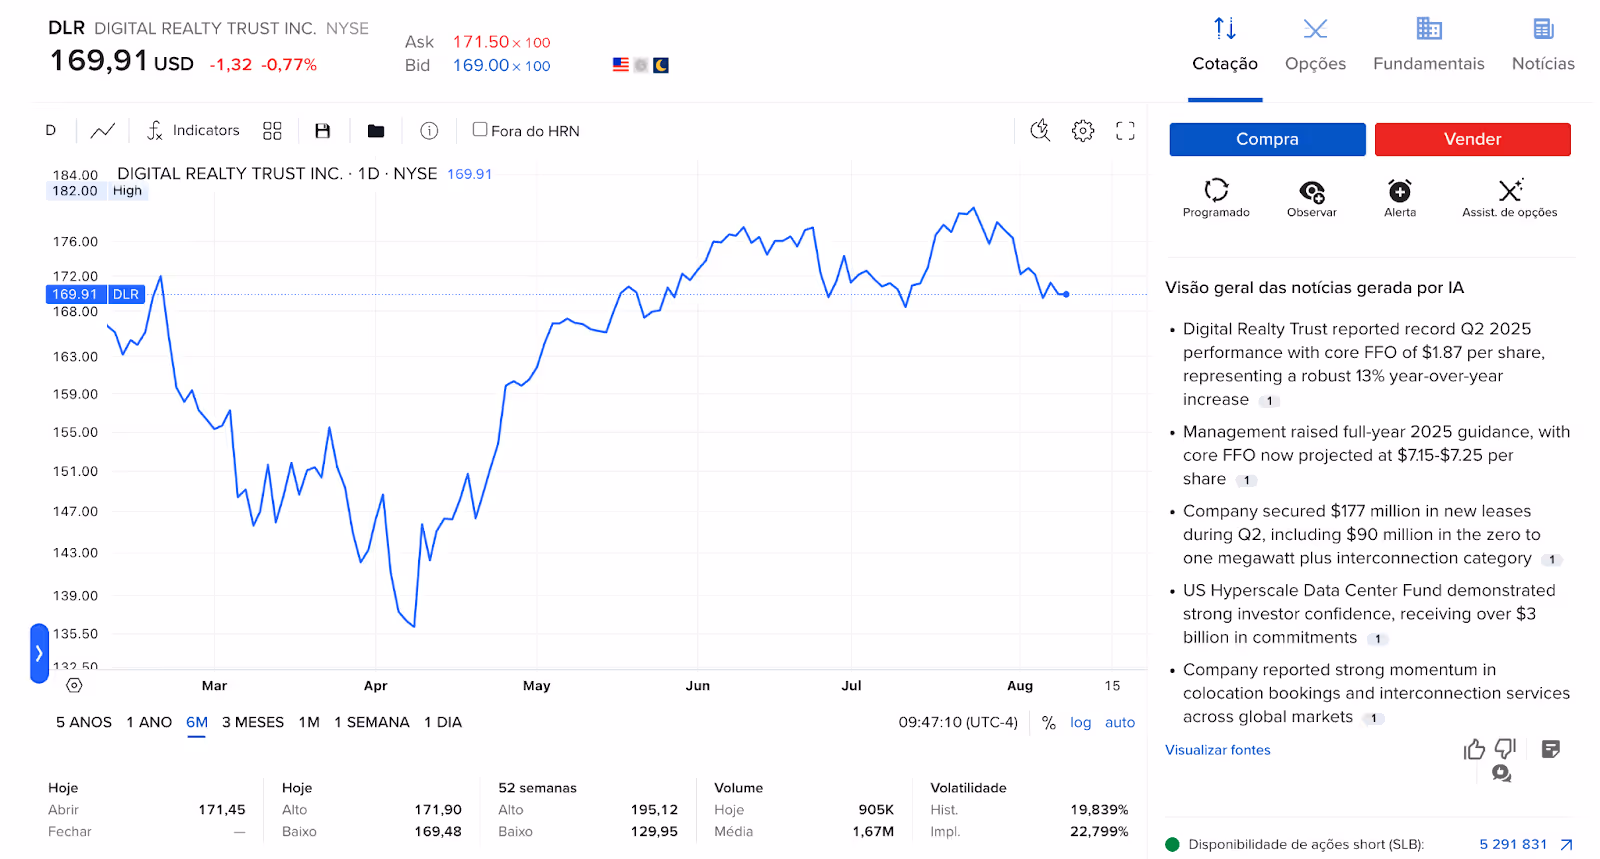1600x859 pixels.
Task: Open chart settings gear icon
Action: pyautogui.click(x=1083, y=131)
